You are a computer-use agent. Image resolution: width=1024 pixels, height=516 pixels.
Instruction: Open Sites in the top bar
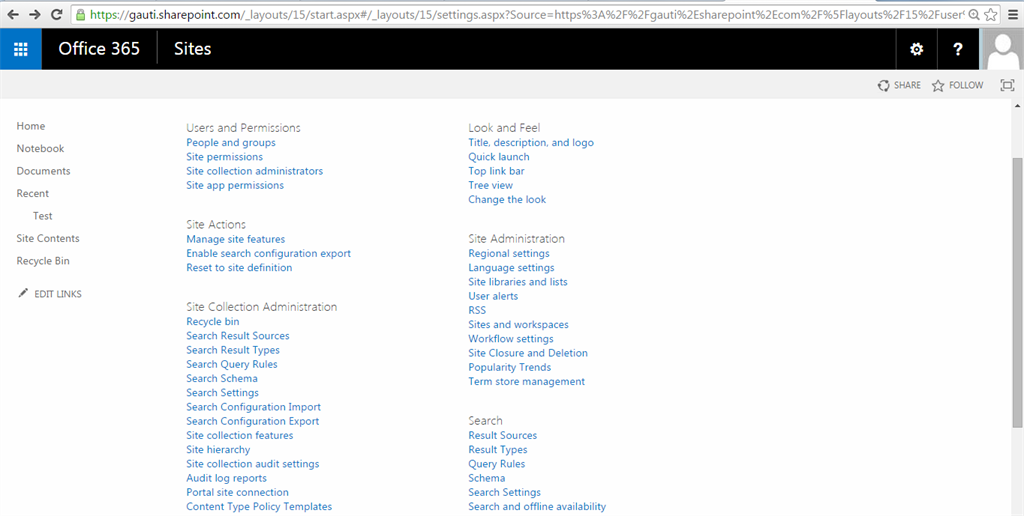pos(193,49)
